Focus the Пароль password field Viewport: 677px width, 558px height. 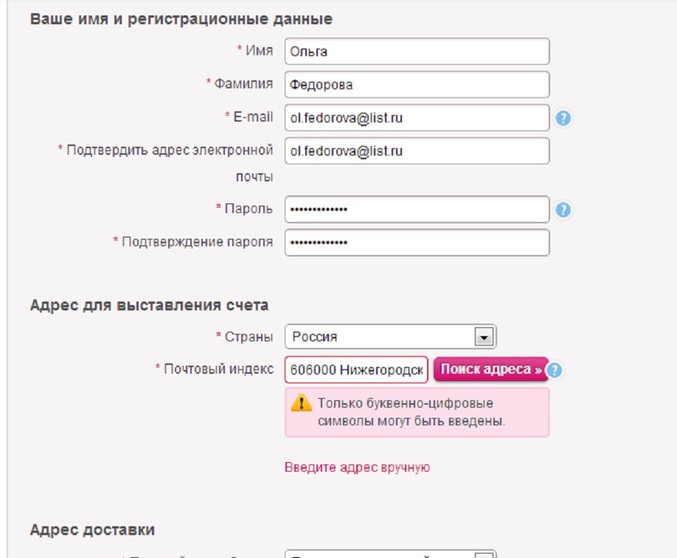pyautogui.click(x=416, y=209)
